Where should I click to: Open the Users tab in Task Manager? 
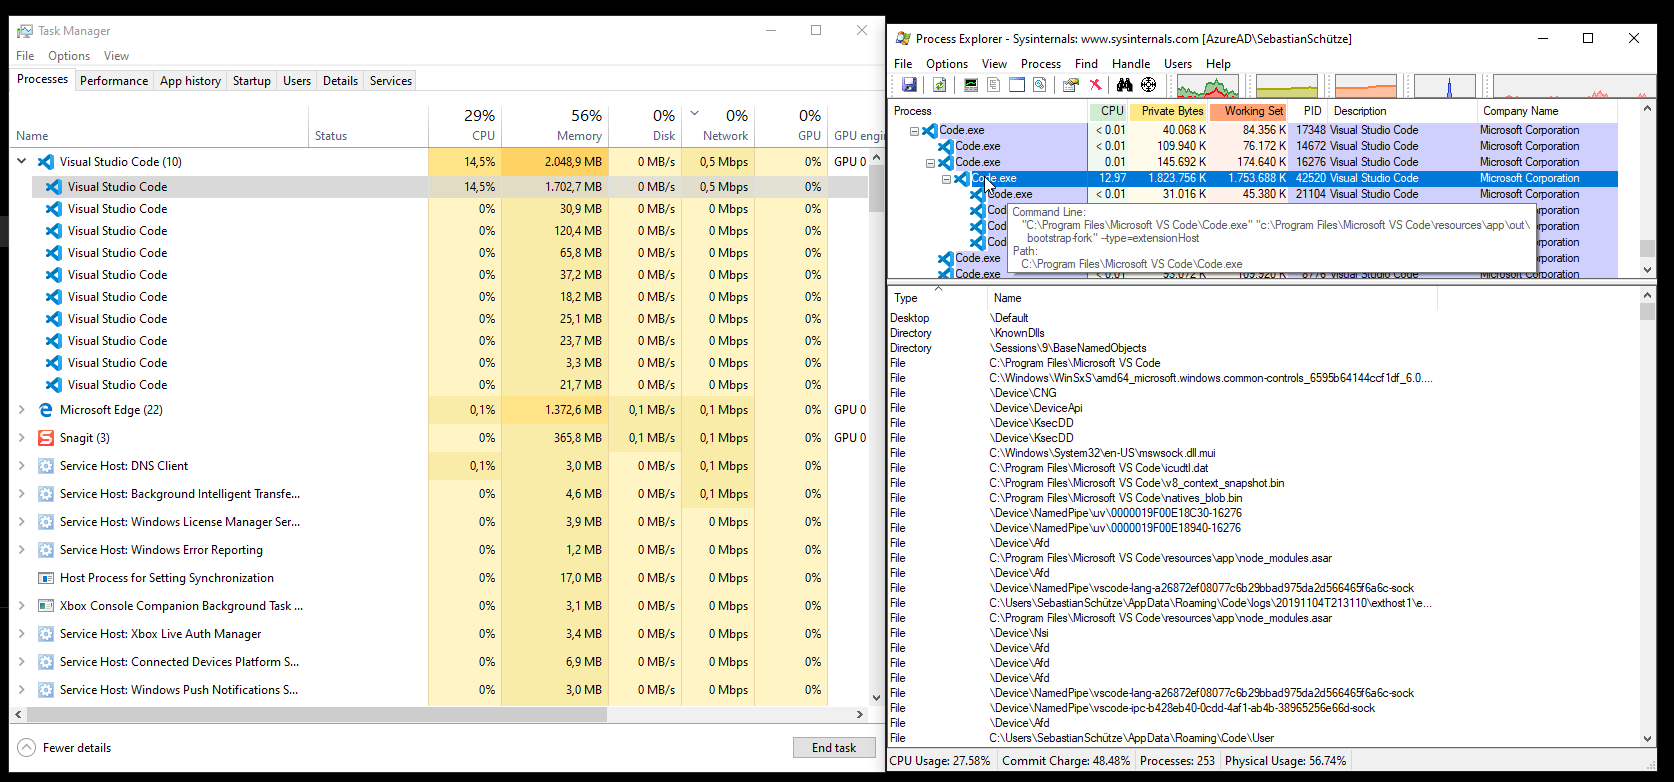tap(297, 81)
